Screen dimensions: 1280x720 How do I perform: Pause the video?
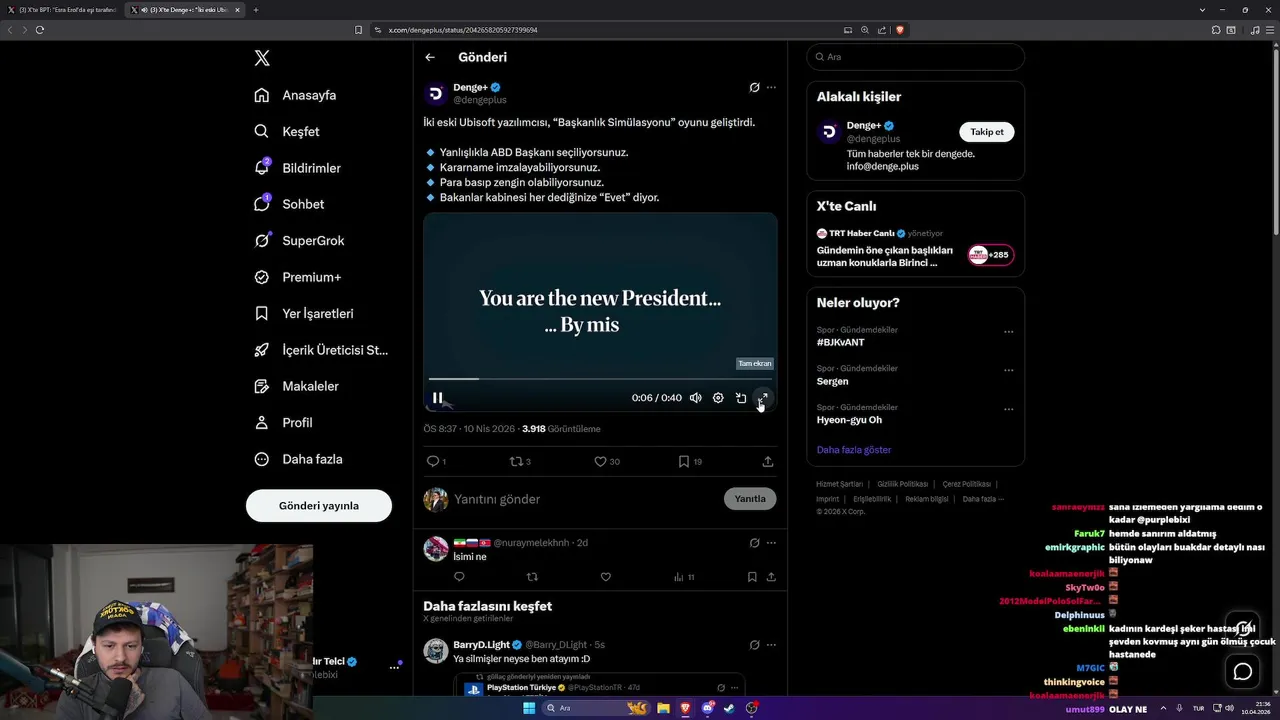(437, 398)
